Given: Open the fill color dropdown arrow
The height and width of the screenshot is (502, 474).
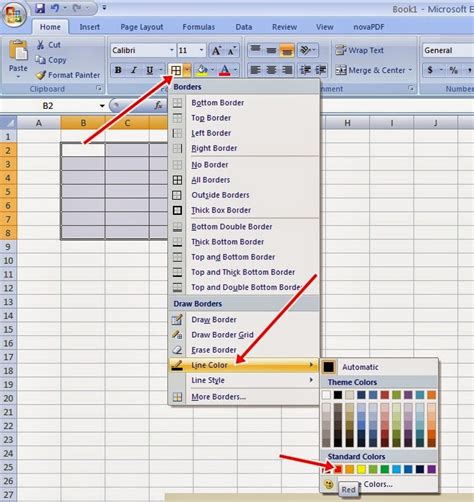Looking at the screenshot, I should click(212, 70).
